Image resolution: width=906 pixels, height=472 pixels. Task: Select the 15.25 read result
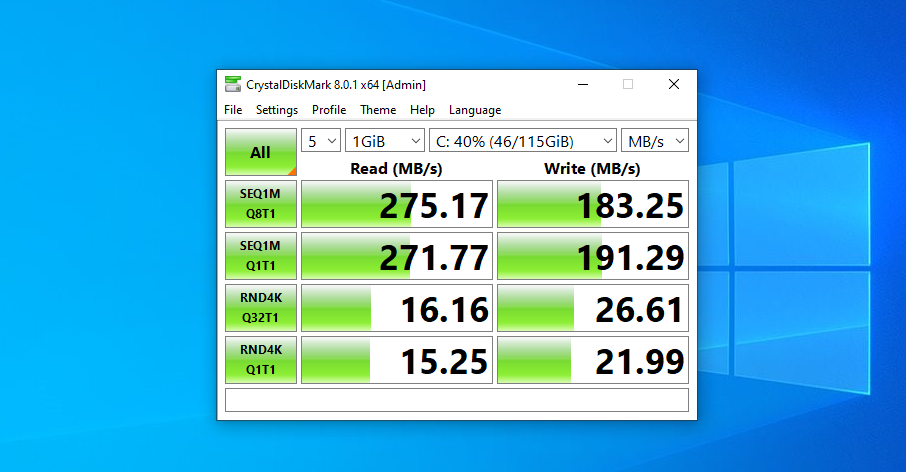(397, 360)
